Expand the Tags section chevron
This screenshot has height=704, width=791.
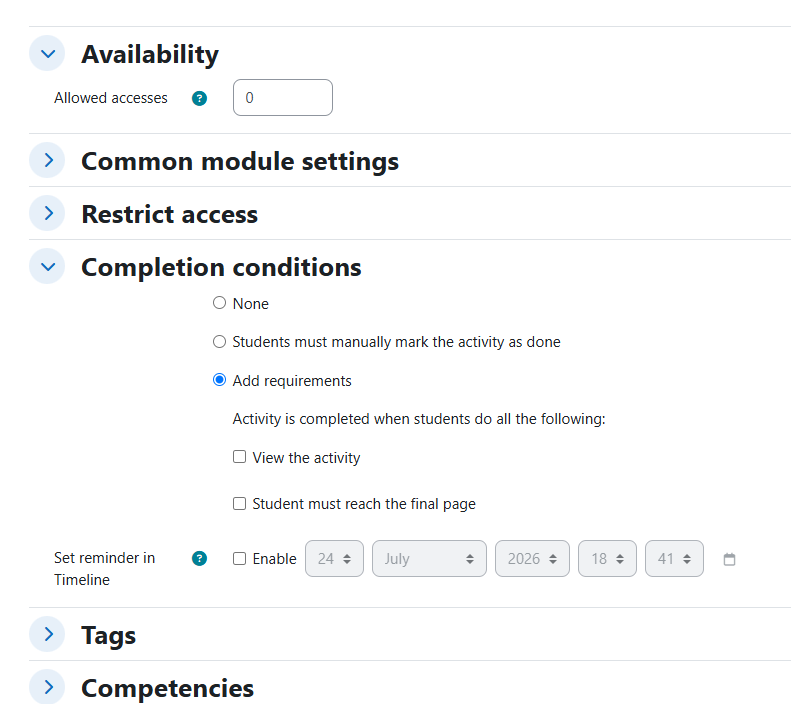(47, 634)
